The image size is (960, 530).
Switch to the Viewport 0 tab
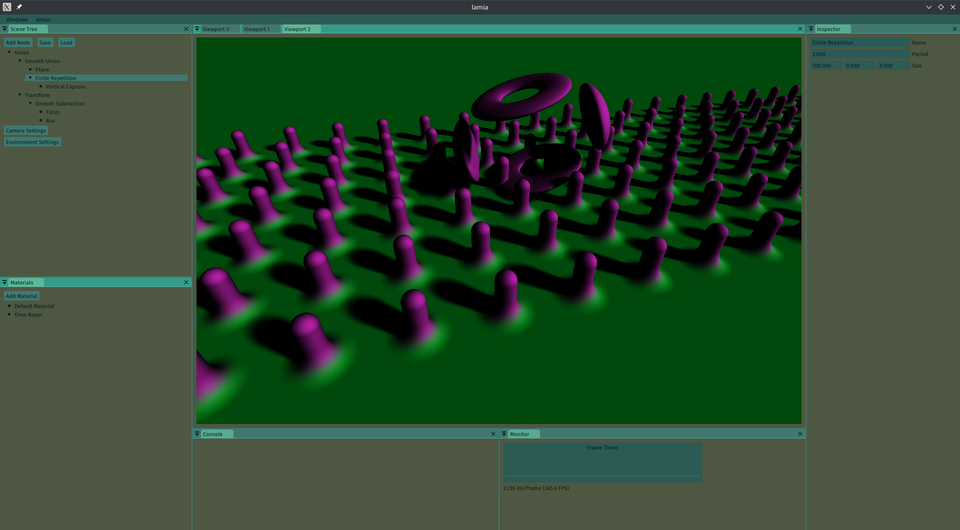pos(216,29)
